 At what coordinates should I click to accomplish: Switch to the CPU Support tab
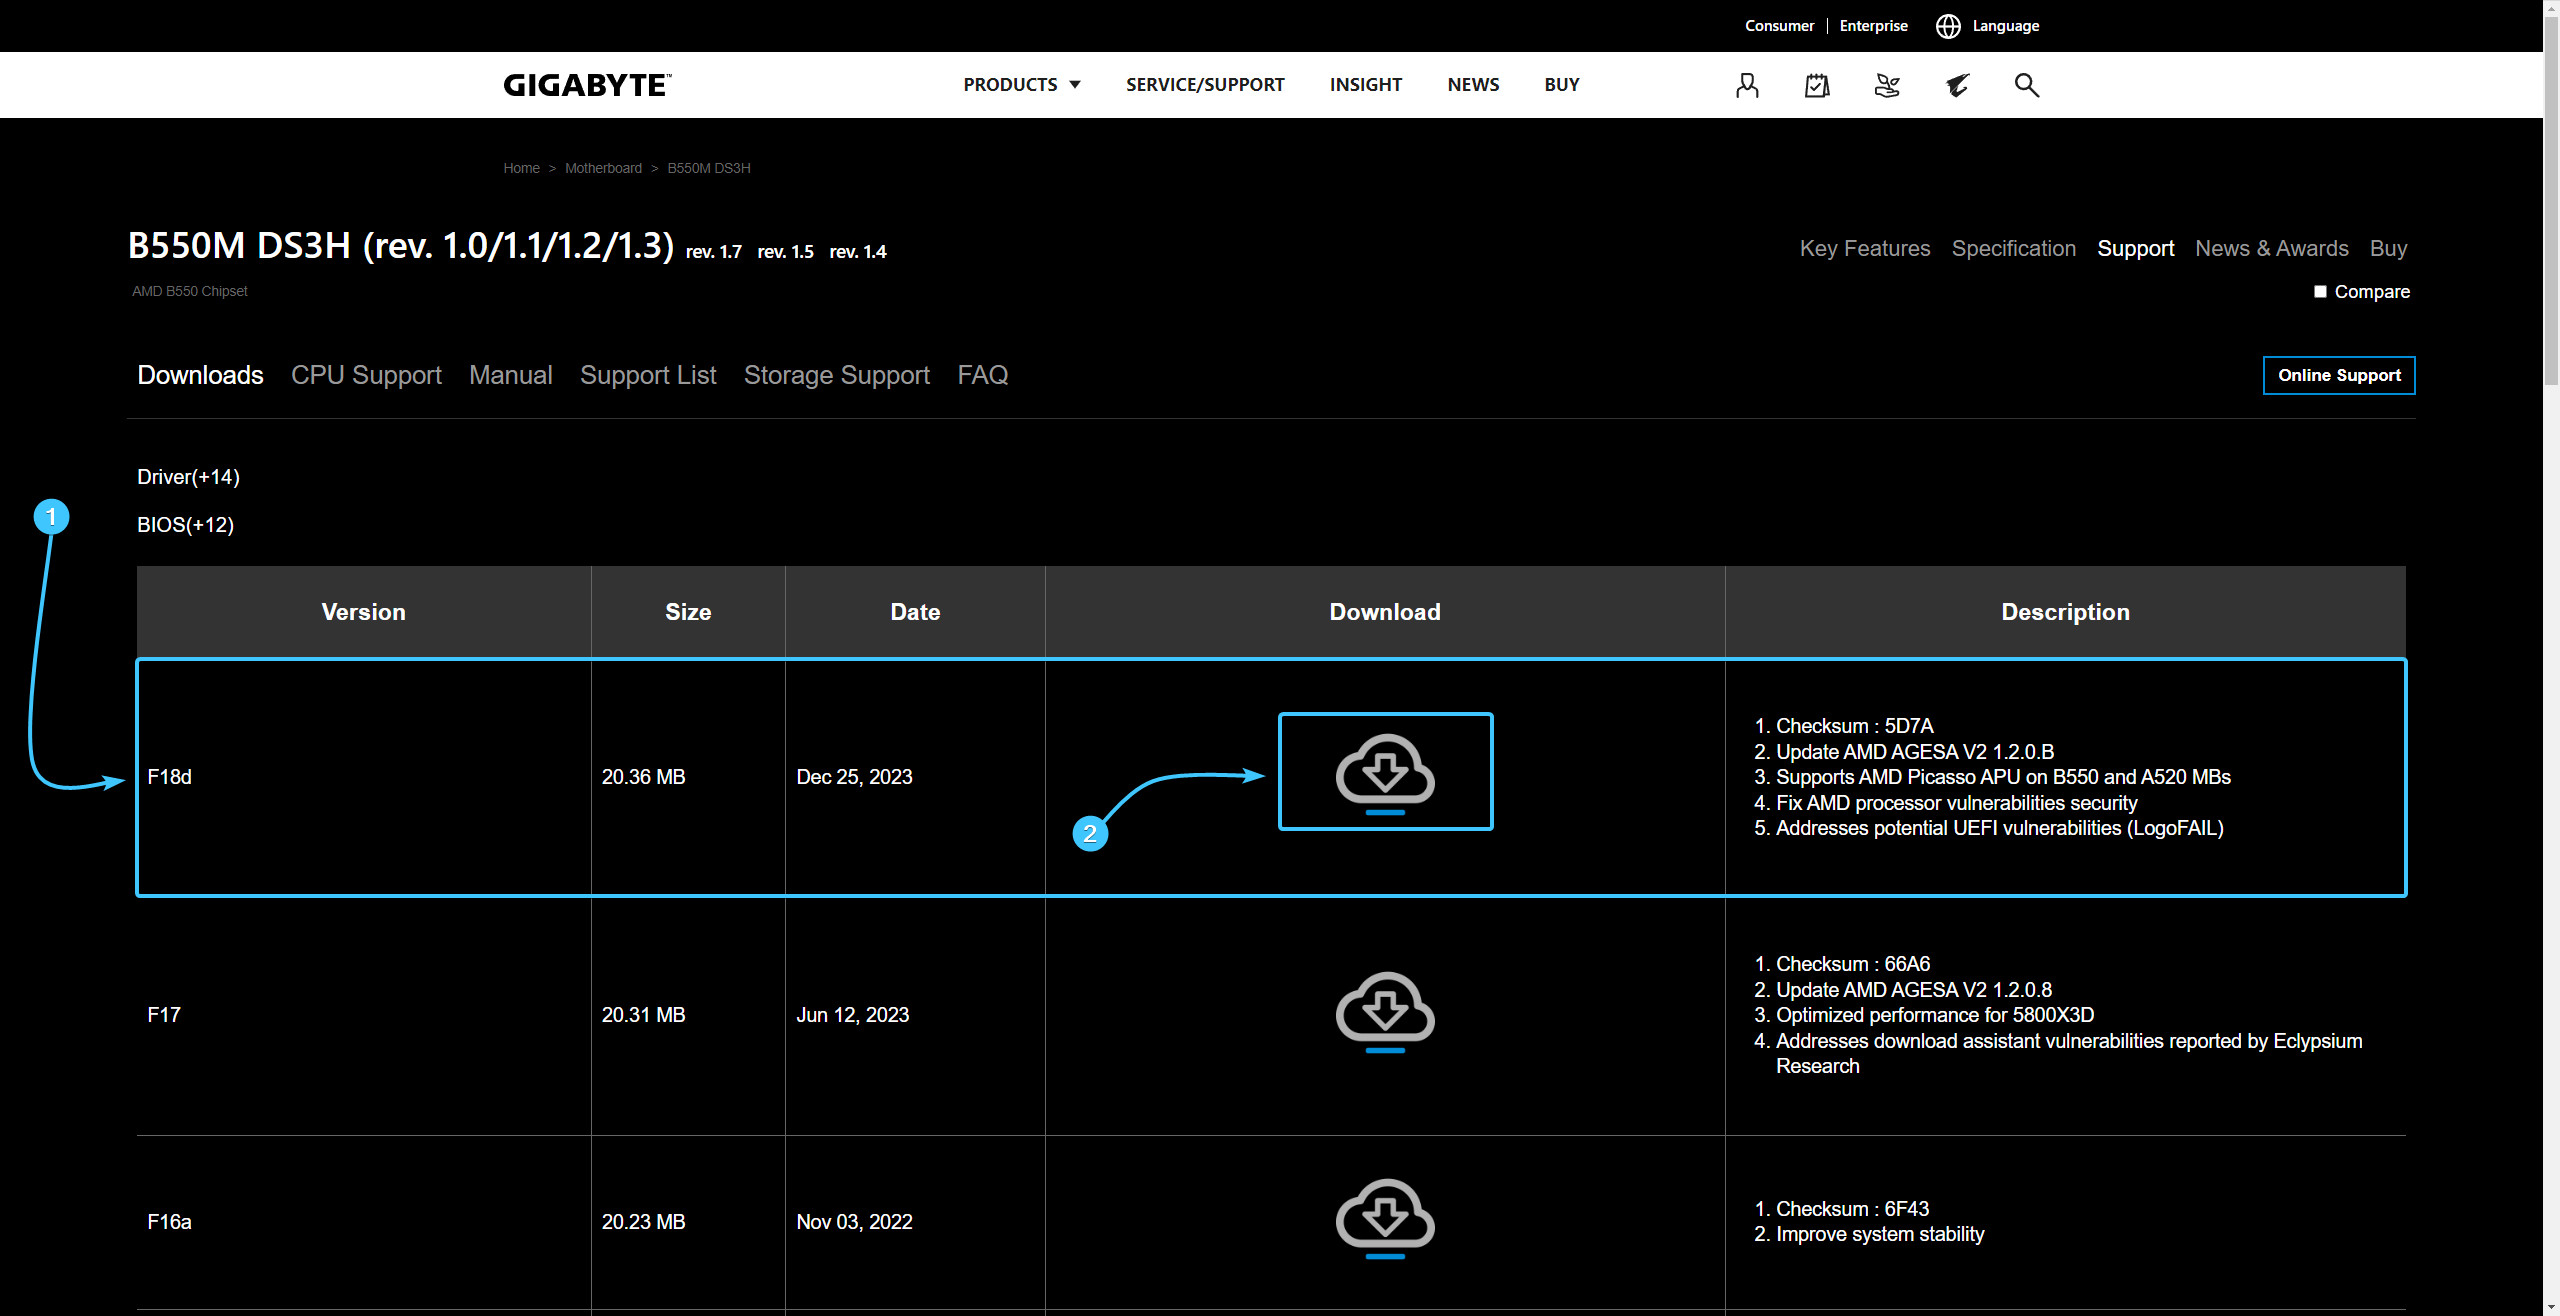(366, 375)
